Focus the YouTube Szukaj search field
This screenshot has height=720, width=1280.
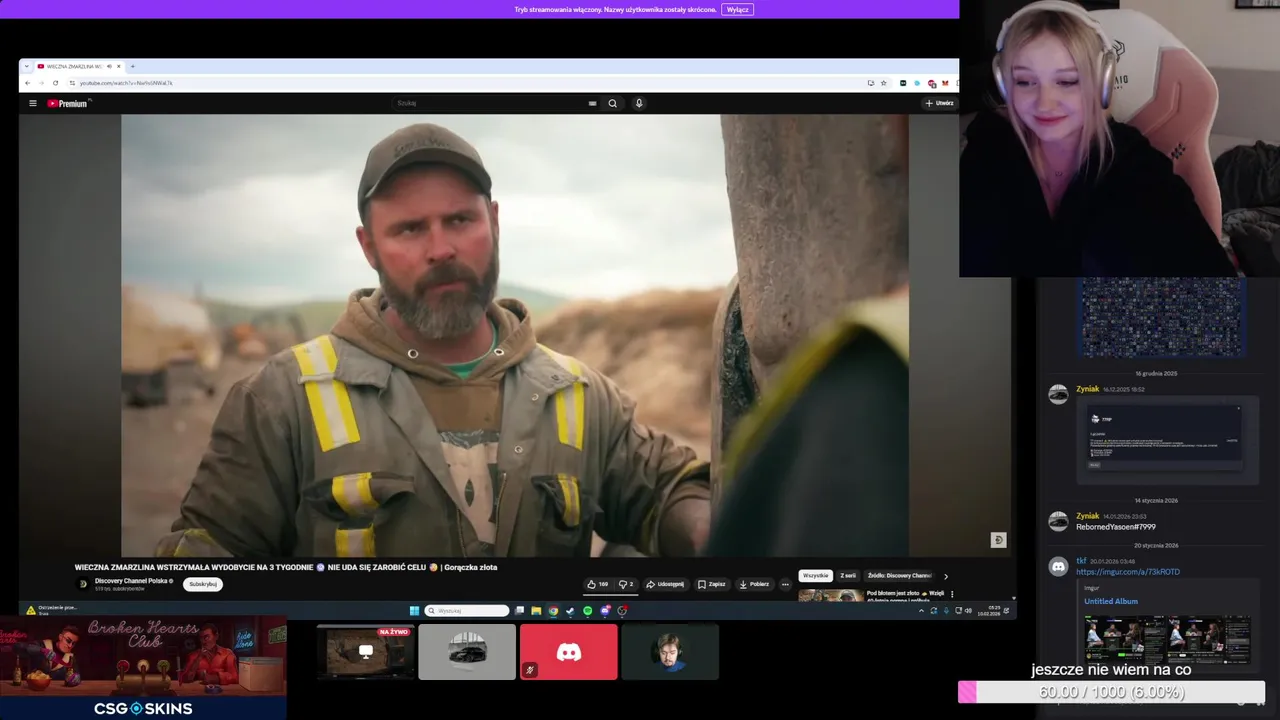(490, 103)
